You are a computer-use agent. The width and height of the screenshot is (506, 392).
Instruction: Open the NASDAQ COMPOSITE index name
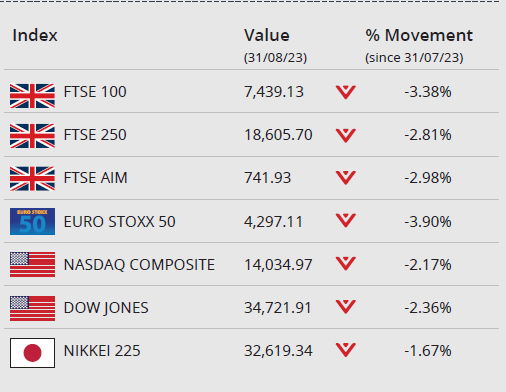[139, 265]
